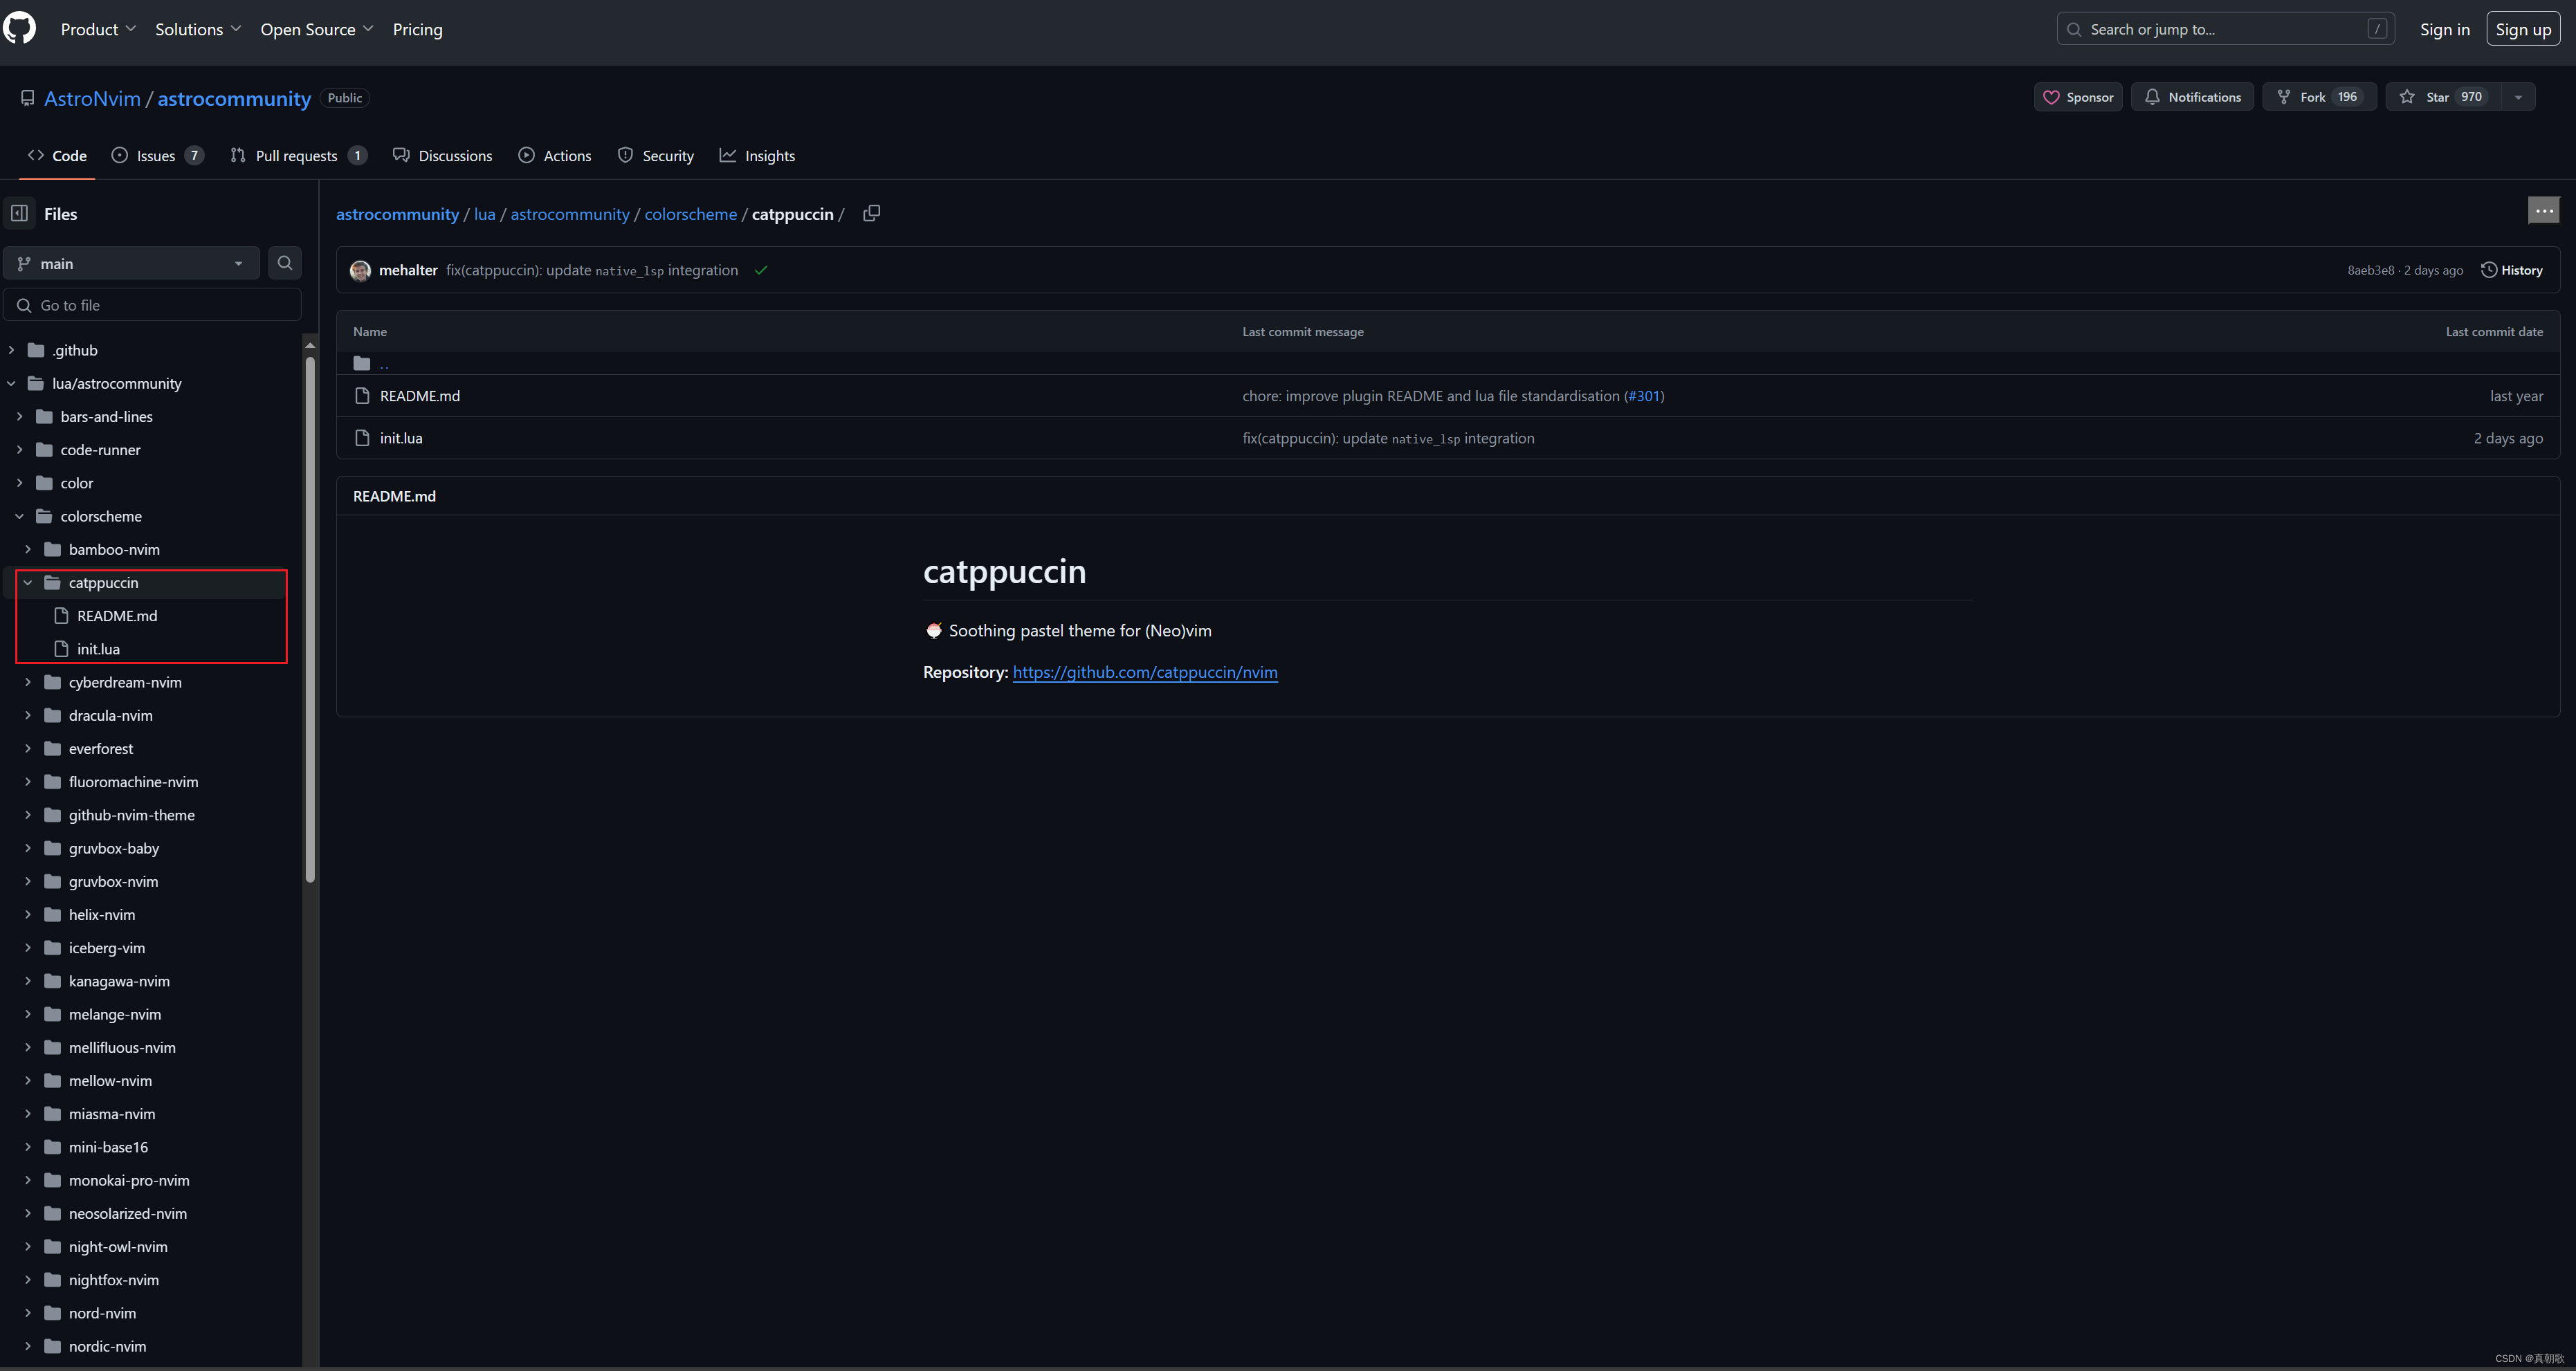Open the Discussions tab
The height and width of the screenshot is (1371, 2576).
(x=443, y=156)
